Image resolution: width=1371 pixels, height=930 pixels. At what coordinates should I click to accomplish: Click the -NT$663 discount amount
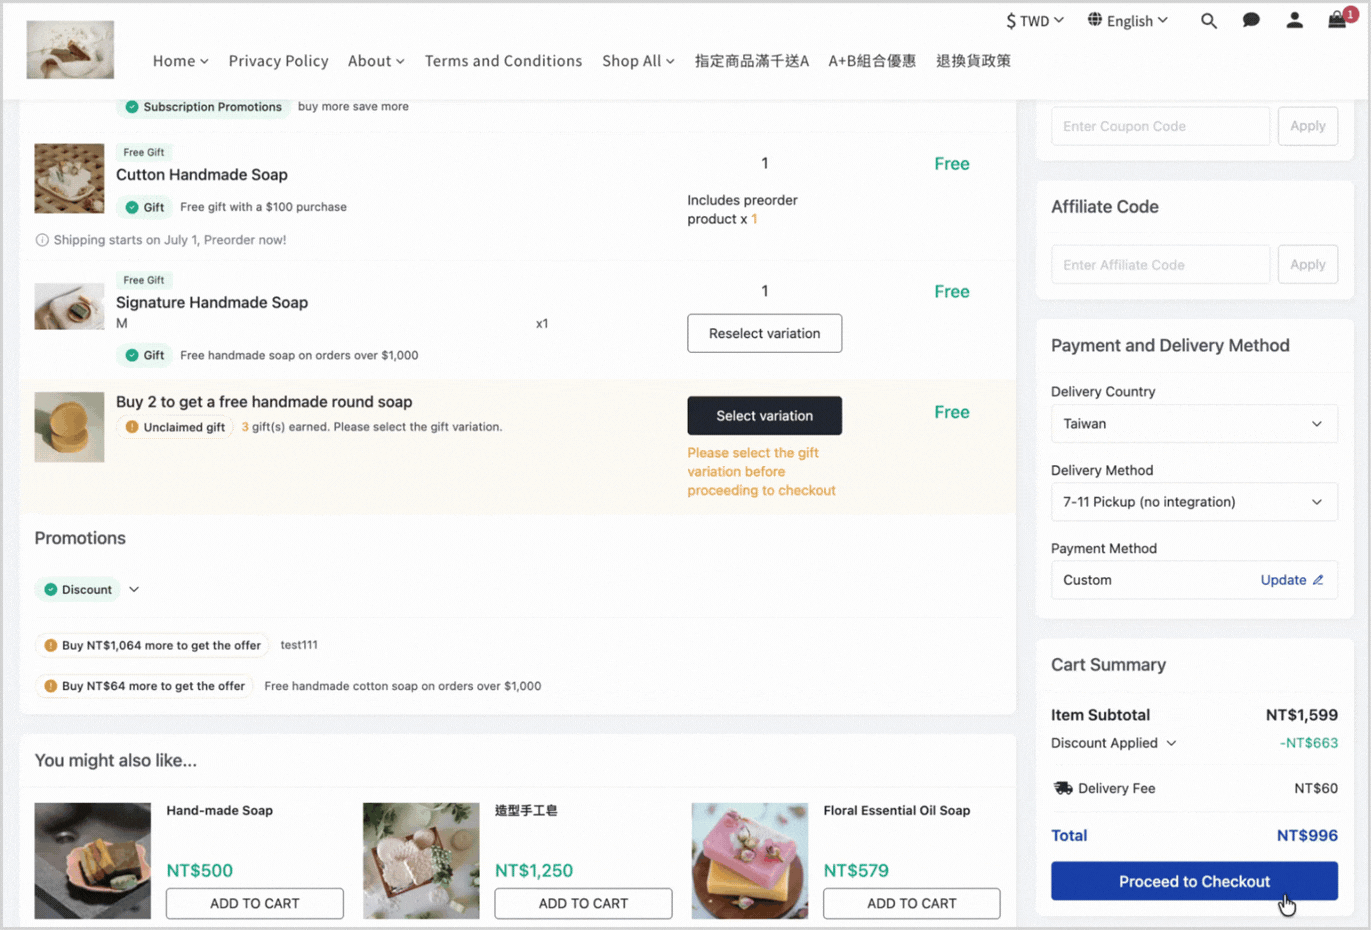click(1309, 743)
